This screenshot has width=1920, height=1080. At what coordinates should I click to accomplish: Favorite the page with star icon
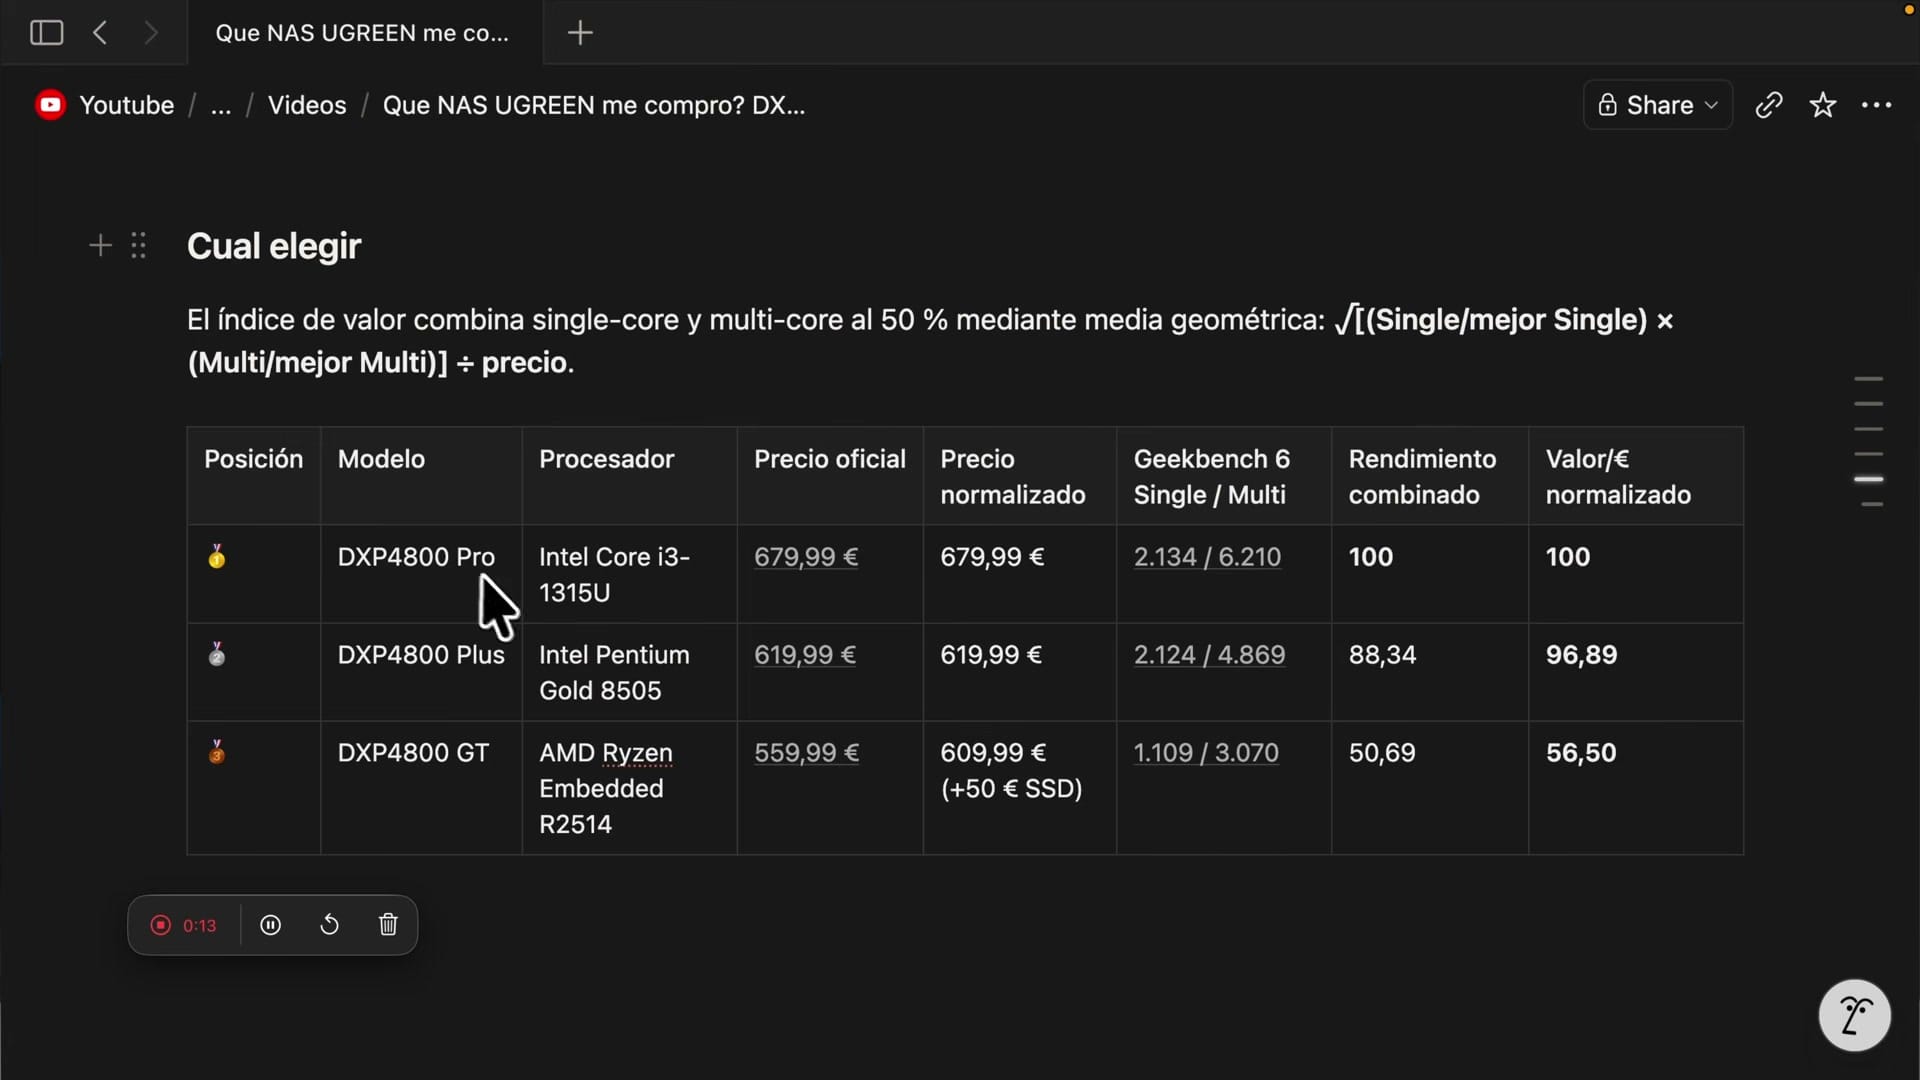pyautogui.click(x=1823, y=105)
